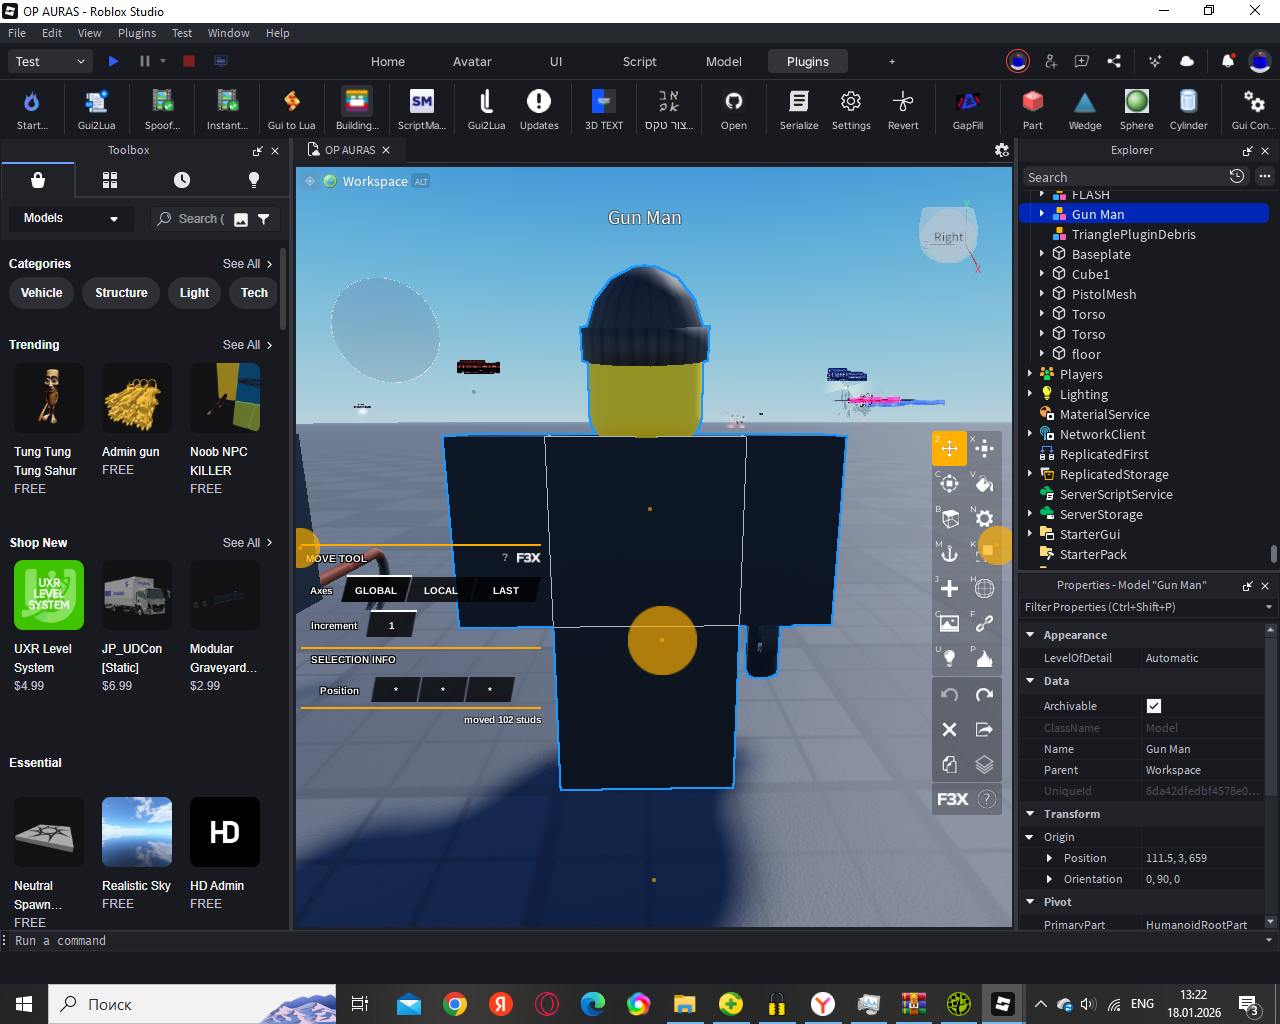Expand the Position property

1049,858
